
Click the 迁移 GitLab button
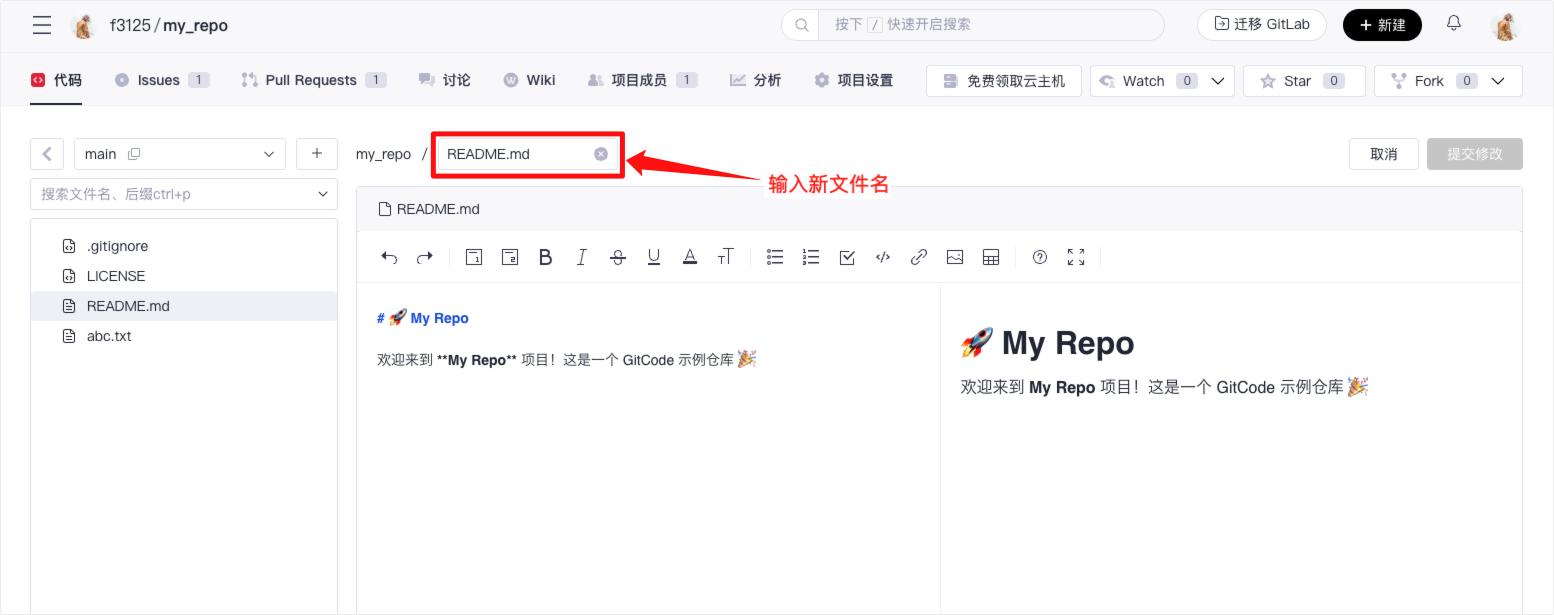(x=1261, y=25)
